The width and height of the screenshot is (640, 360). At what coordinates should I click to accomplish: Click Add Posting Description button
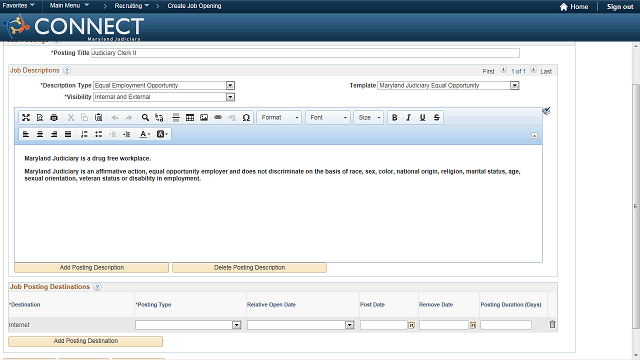[x=91, y=267]
